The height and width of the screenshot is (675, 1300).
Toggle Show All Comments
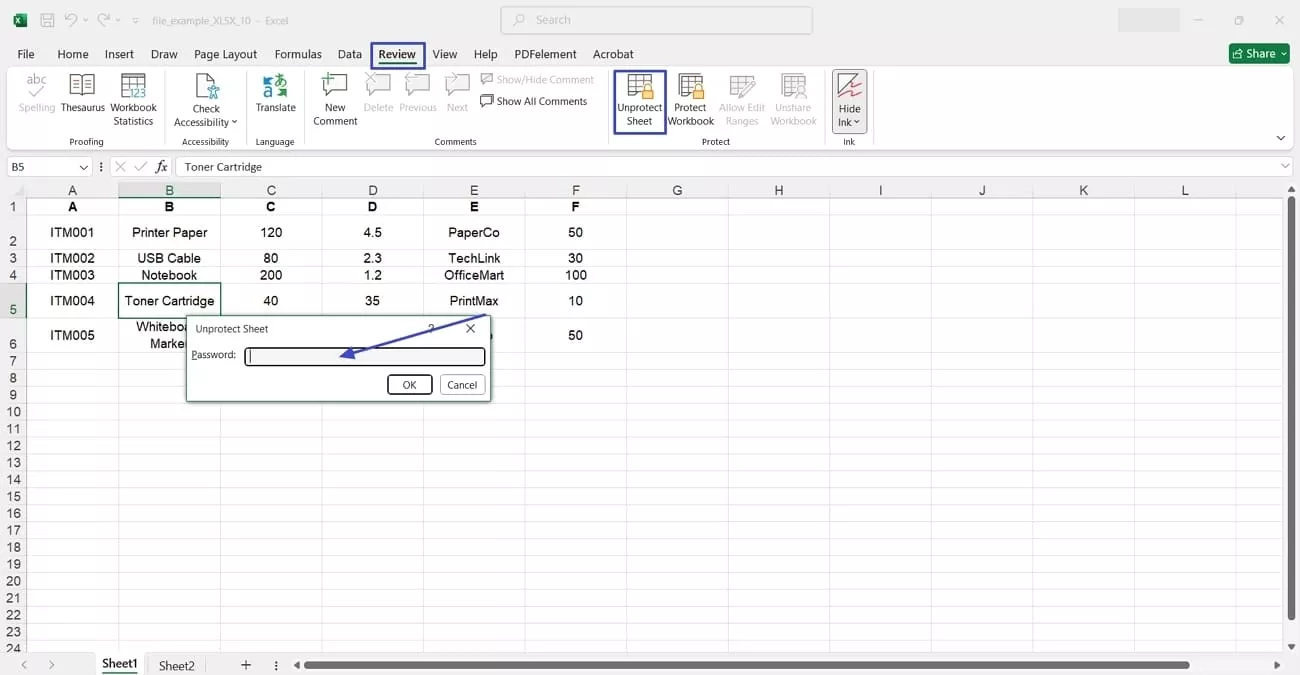(534, 101)
